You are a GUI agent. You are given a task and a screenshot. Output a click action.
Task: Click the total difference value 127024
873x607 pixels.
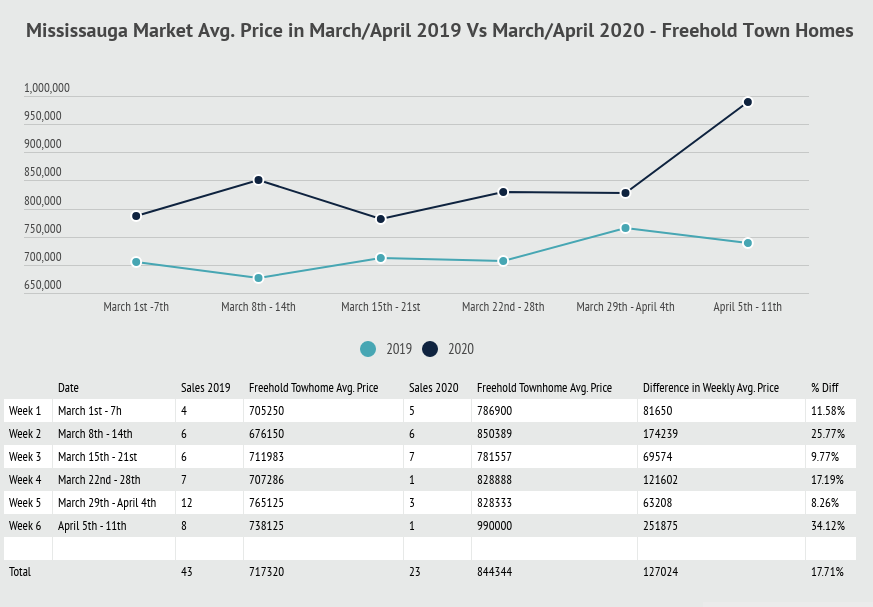coord(660,571)
